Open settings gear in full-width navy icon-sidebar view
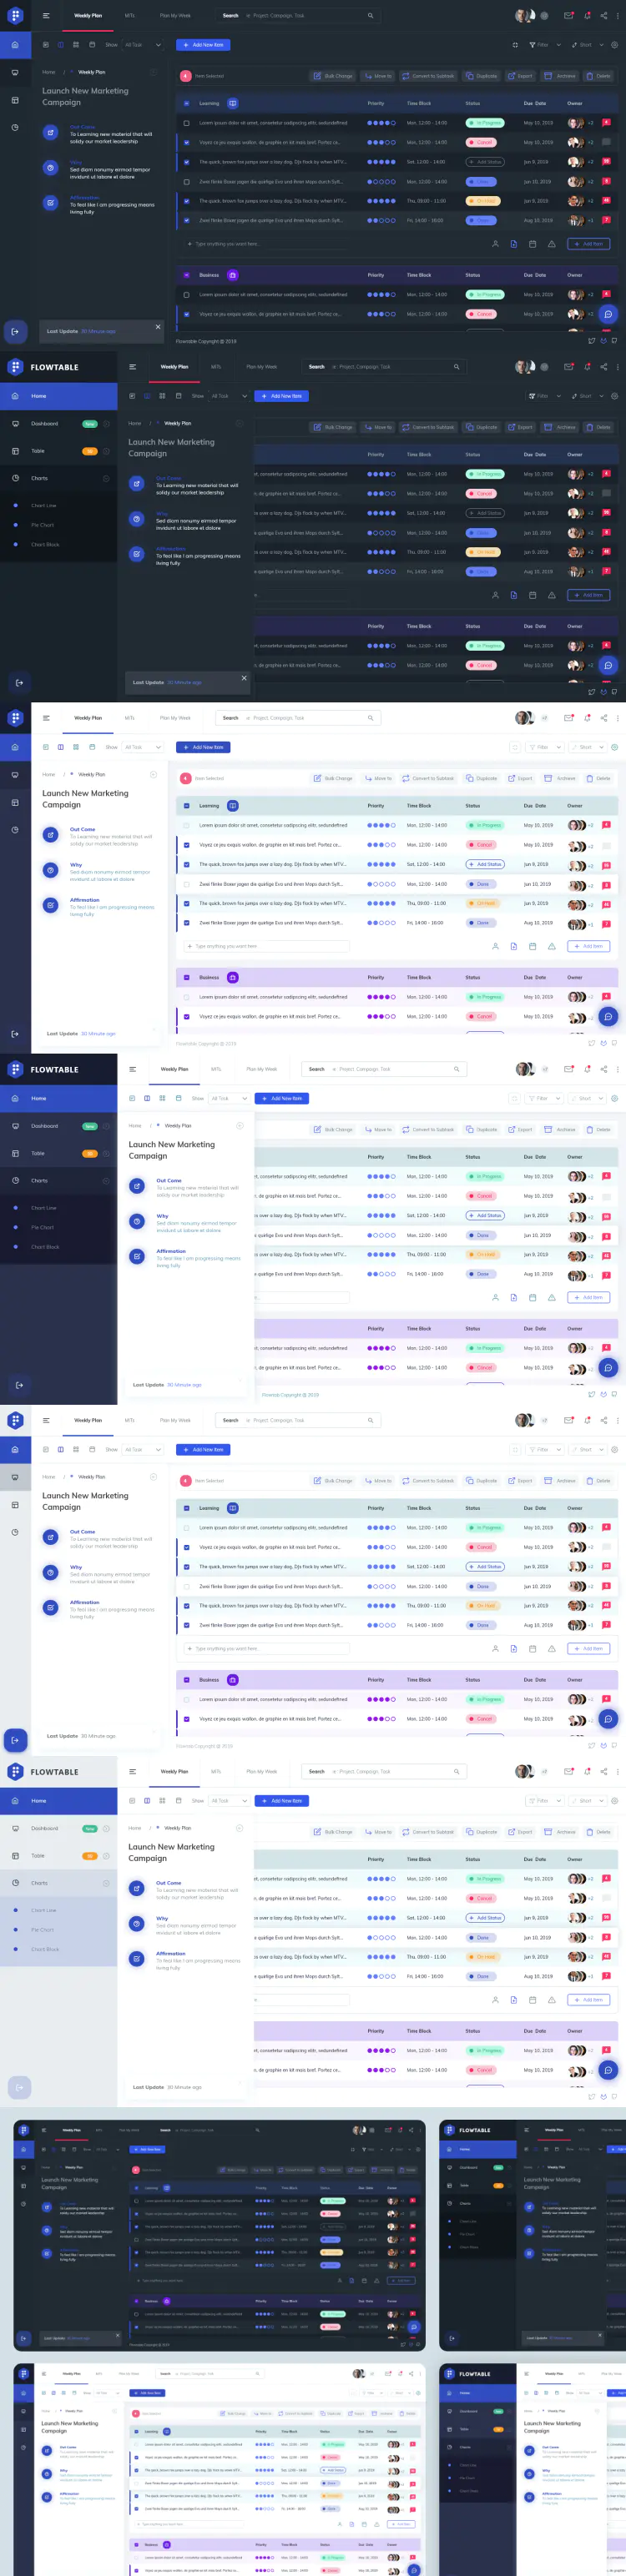This screenshot has height=2576, width=626. point(614,747)
